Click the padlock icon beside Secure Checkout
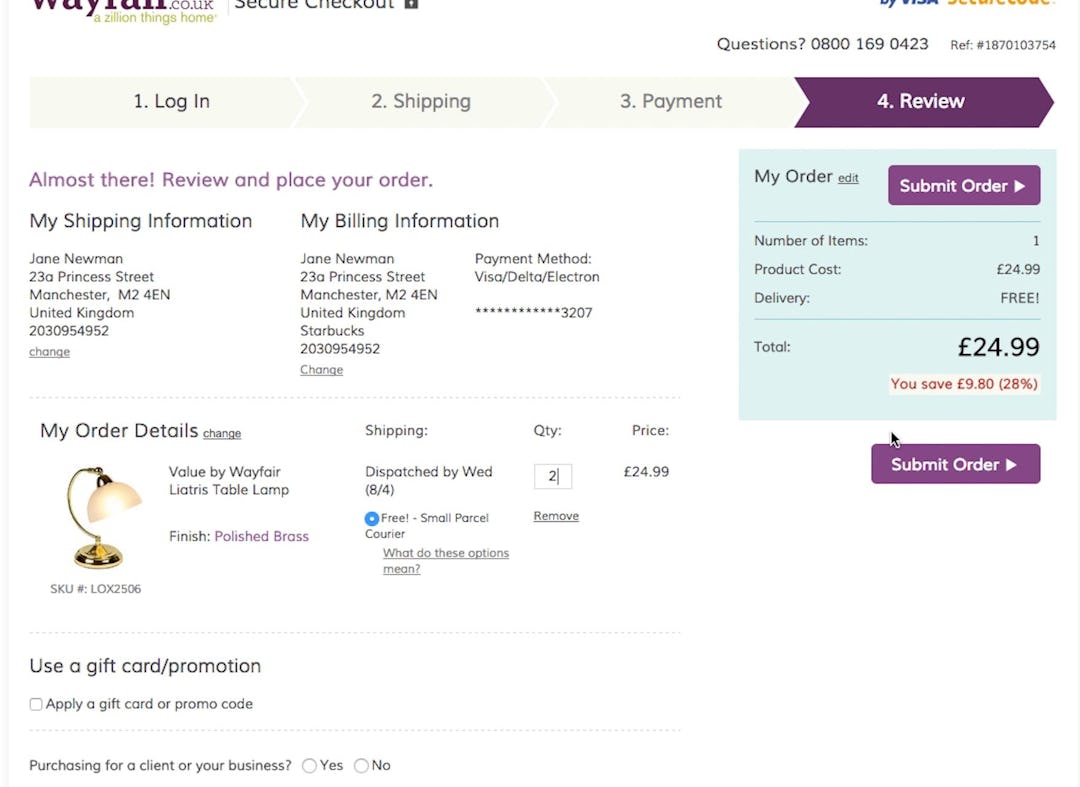Screen dimensions: 1080x787 click(x=410, y=4)
